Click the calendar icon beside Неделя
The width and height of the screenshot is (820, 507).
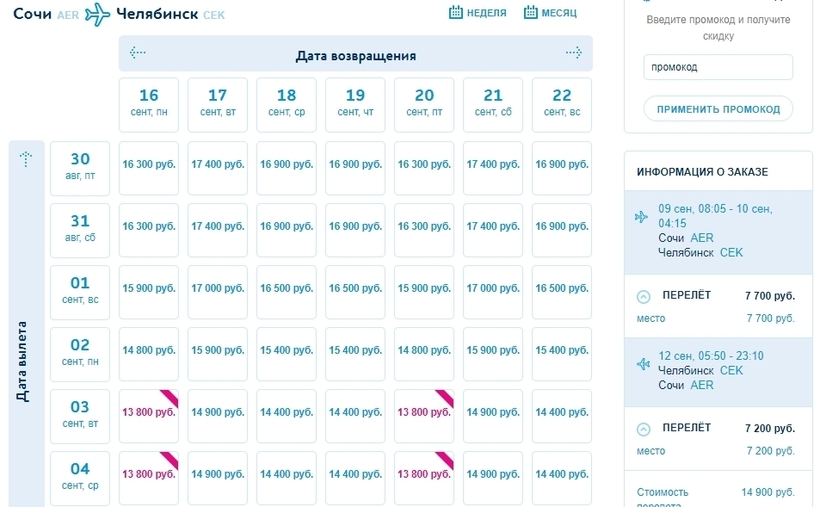click(456, 13)
